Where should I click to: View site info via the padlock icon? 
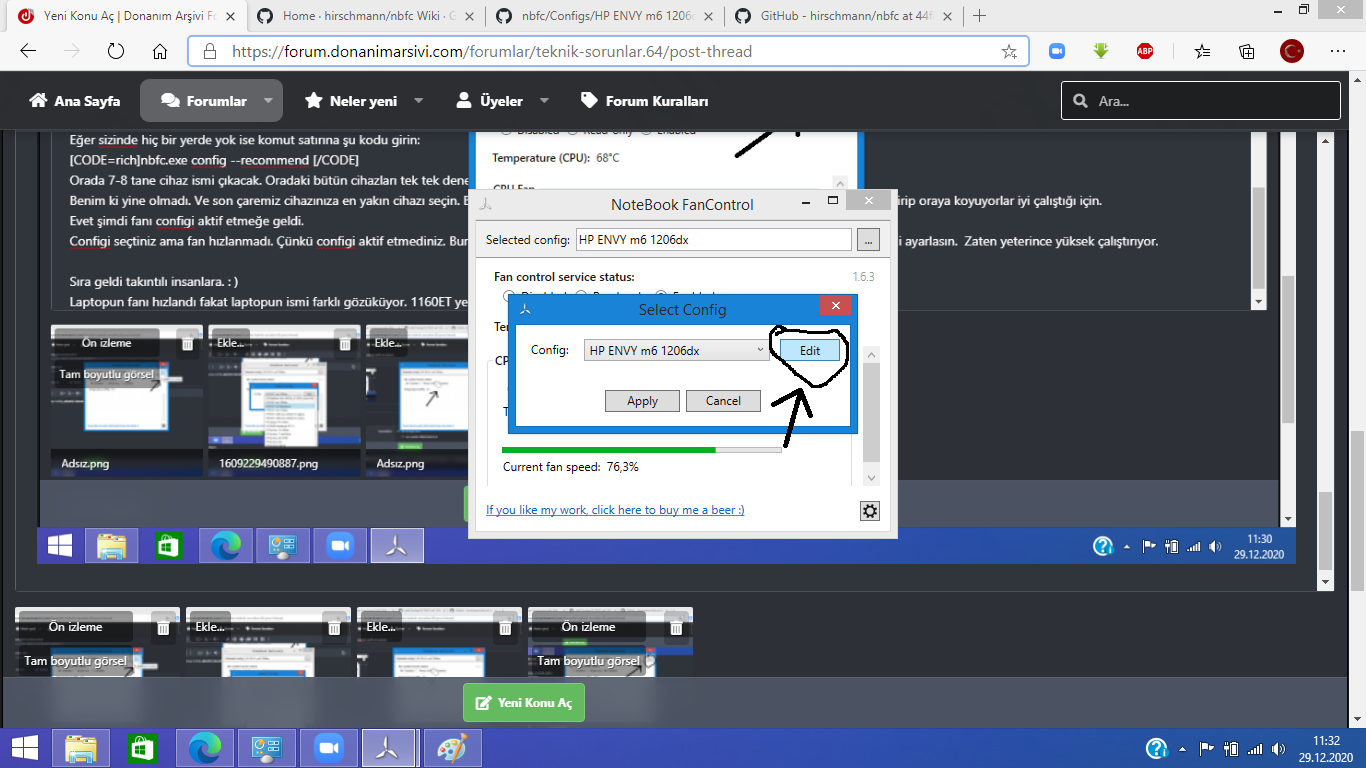click(209, 51)
